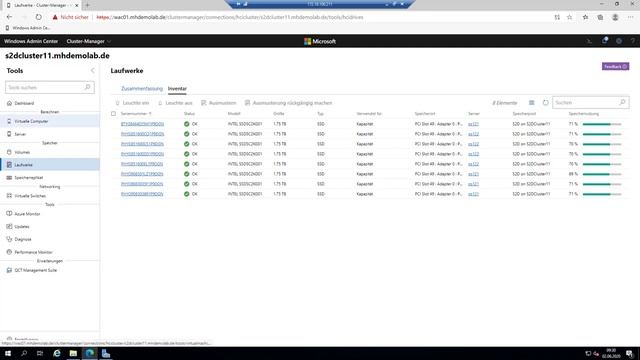Sort by the Speicherpool column header
Viewport: 640px width, 360px height.
(524, 113)
